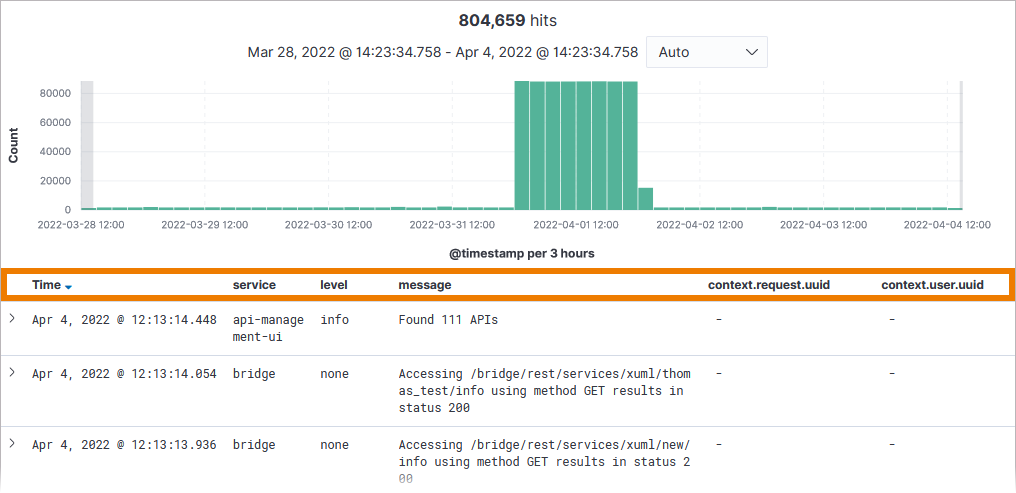
Task: Click the date range text above the chart
Action: point(442,52)
